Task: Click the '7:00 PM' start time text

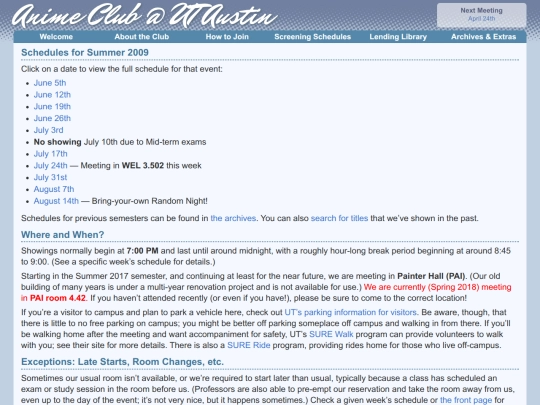Action: [x=142, y=251]
